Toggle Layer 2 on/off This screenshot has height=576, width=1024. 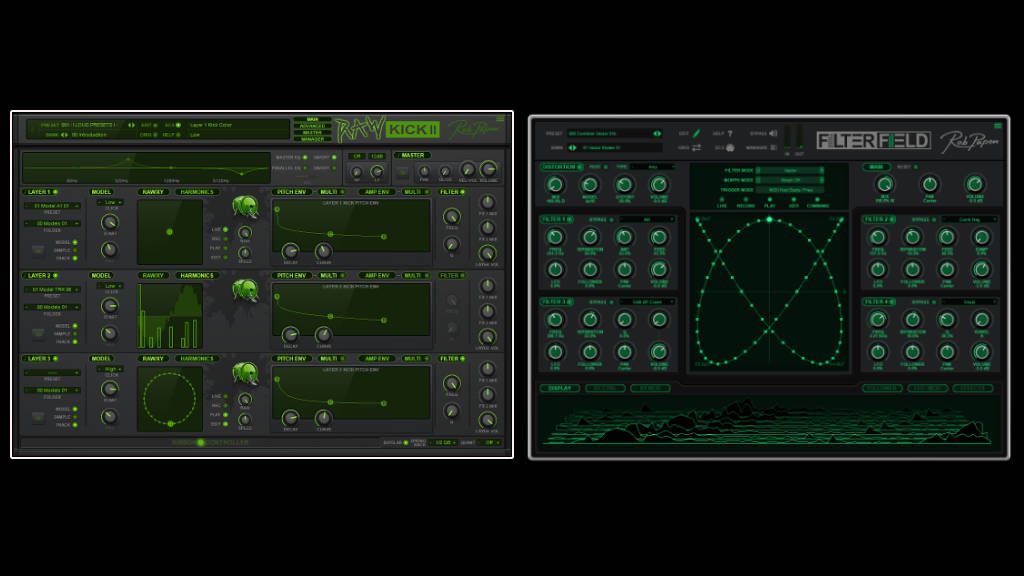[56, 276]
